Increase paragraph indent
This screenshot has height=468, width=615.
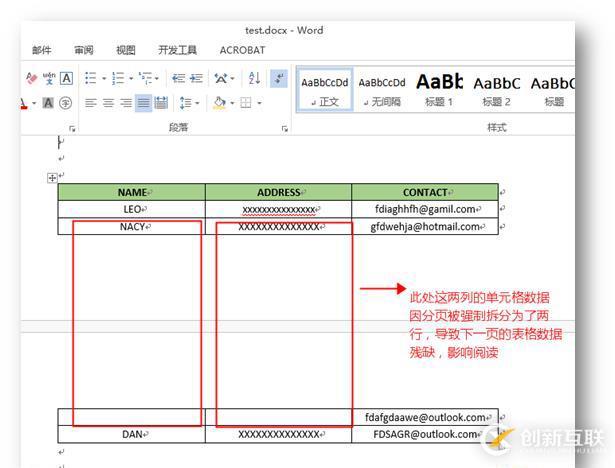point(196,78)
